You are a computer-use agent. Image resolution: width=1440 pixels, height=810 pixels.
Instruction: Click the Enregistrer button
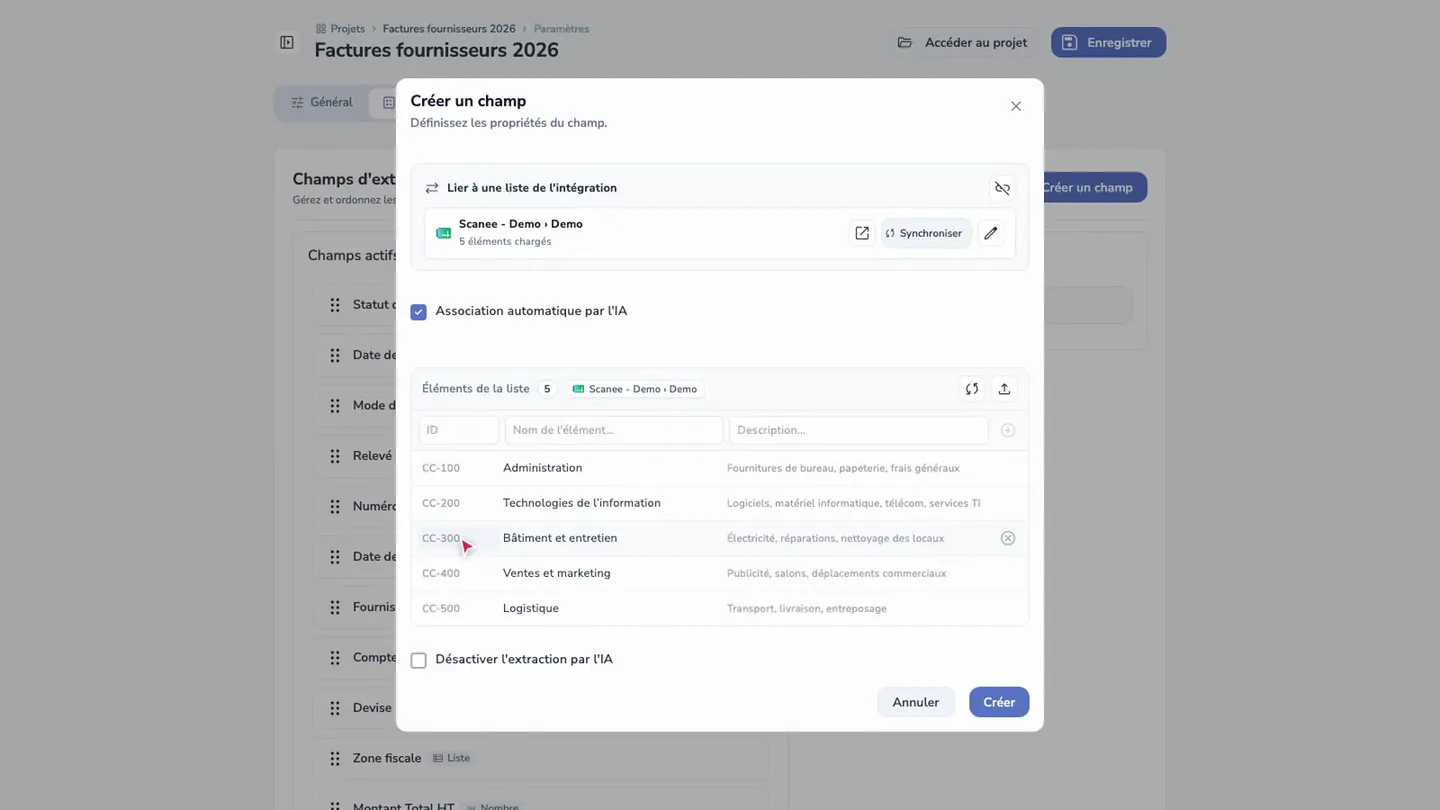point(1108,42)
